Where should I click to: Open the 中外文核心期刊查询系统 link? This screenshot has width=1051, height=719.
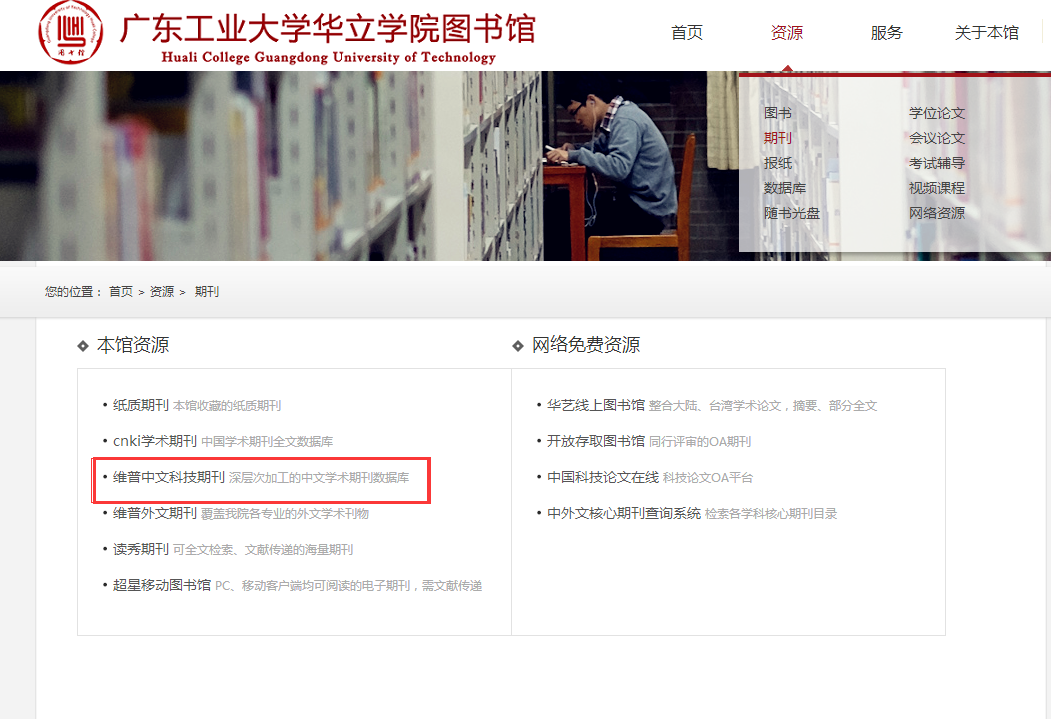click(x=623, y=513)
